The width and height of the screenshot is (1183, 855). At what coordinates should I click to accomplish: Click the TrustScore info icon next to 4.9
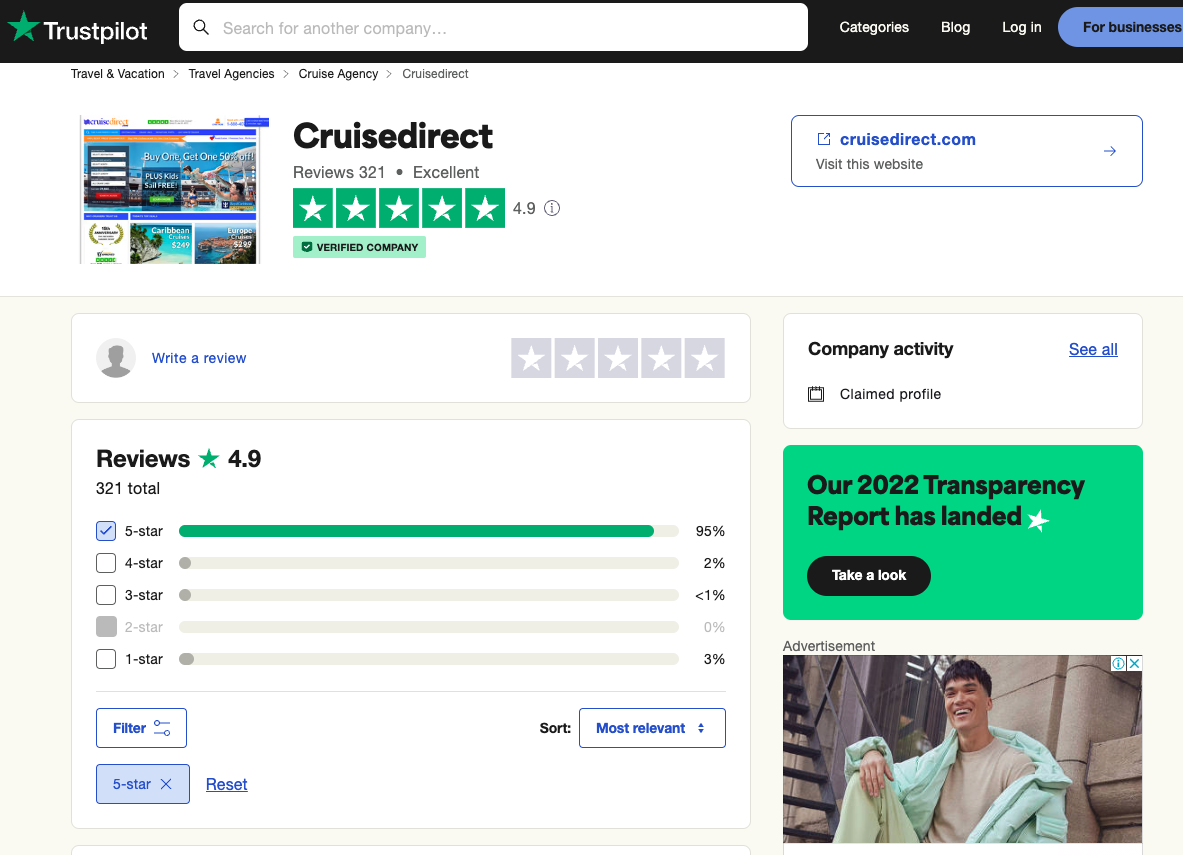pyautogui.click(x=552, y=208)
